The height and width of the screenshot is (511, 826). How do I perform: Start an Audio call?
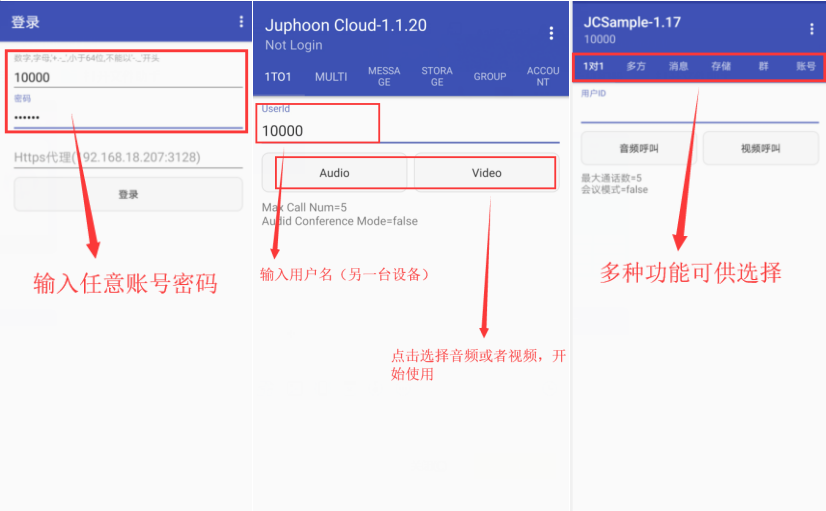click(x=335, y=173)
